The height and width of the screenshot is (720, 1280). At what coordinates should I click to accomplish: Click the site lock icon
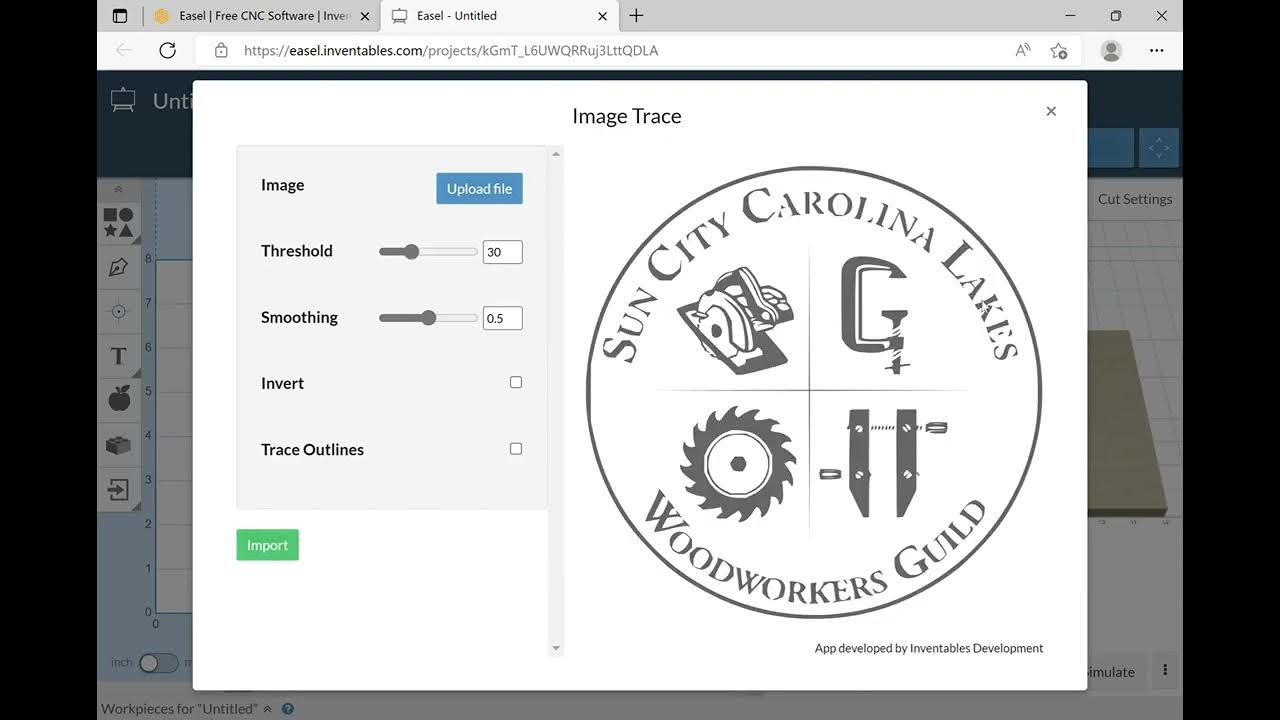[221, 50]
